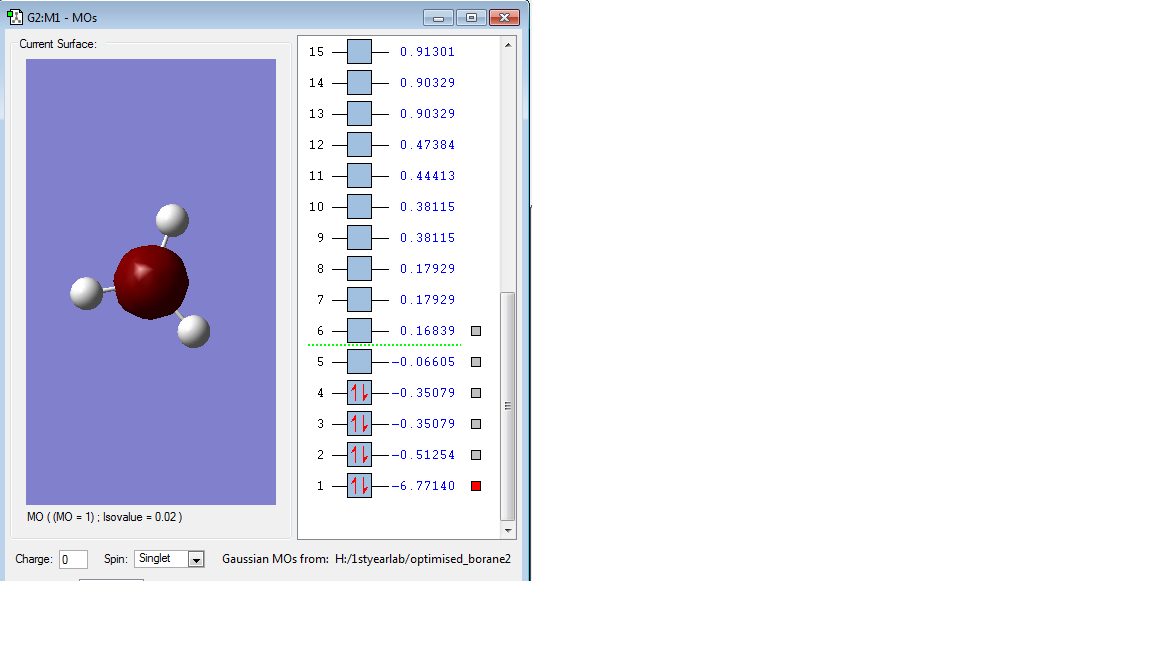Click the scroll down arrow of MO list
This screenshot has width=1152, height=648.
(x=508, y=530)
